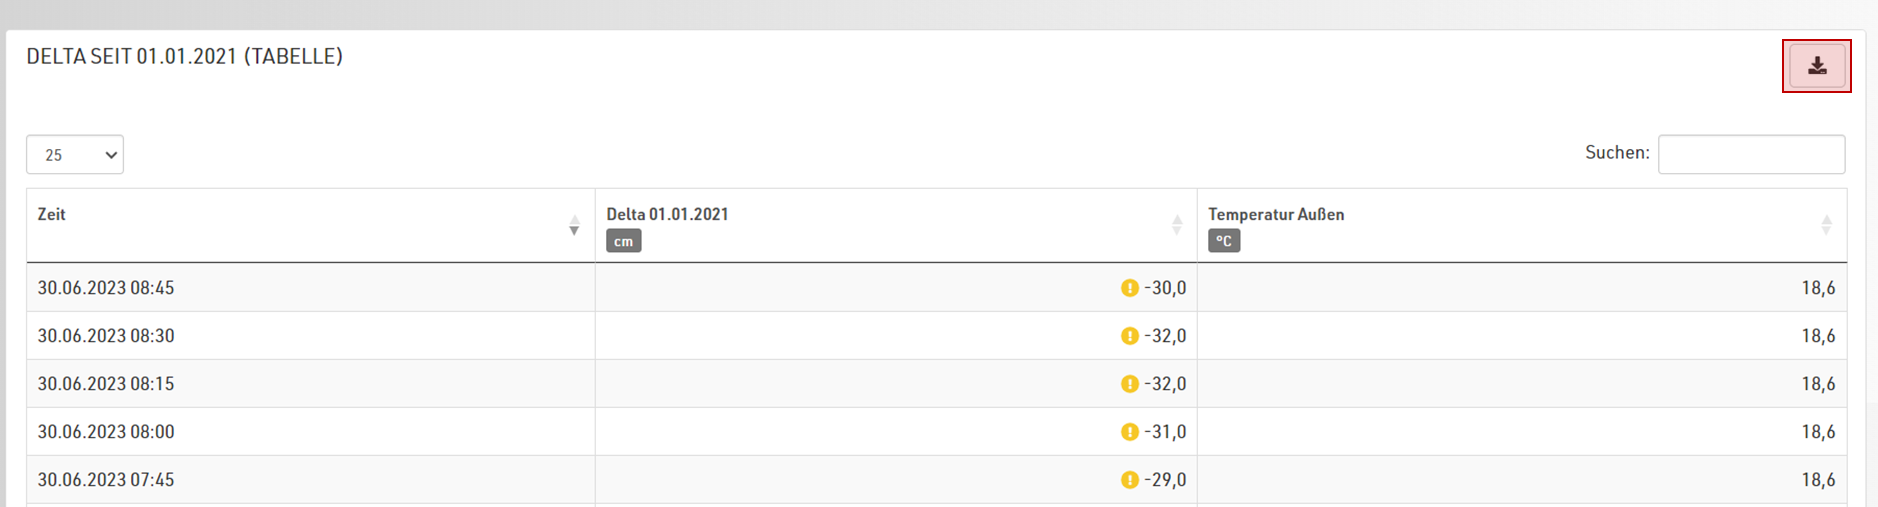Click the cm unit badge

click(x=624, y=241)
